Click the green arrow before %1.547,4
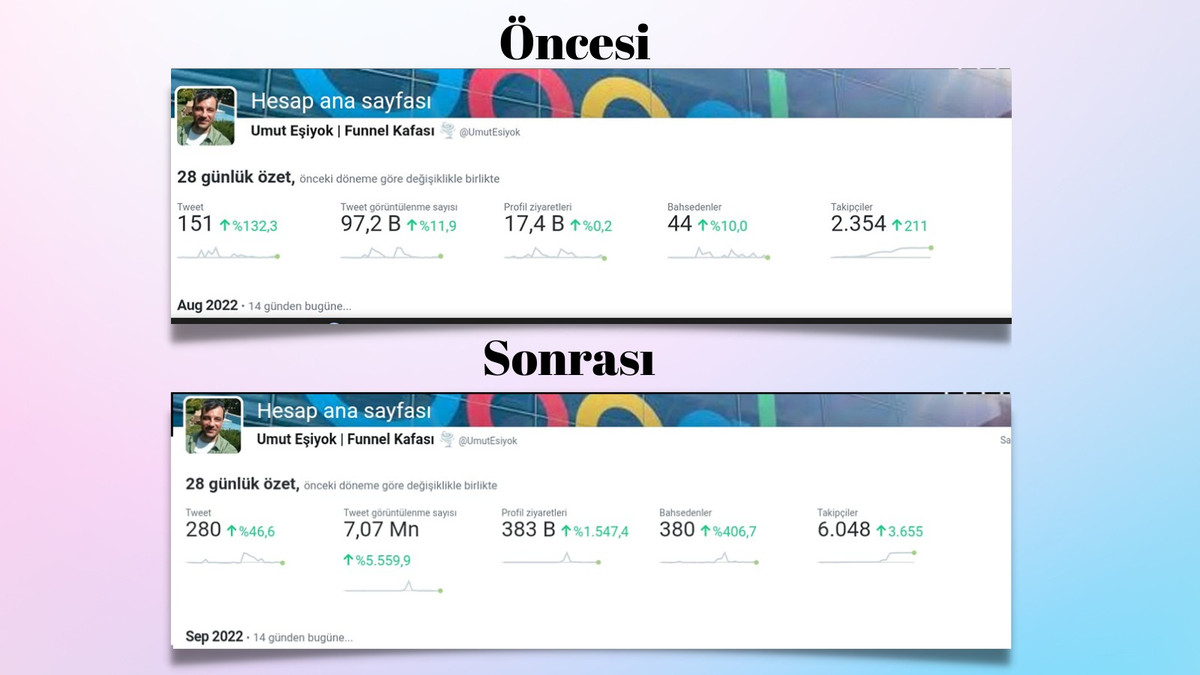The height and width of the screenshot is (675, 1200). click(x=565, y=531)
